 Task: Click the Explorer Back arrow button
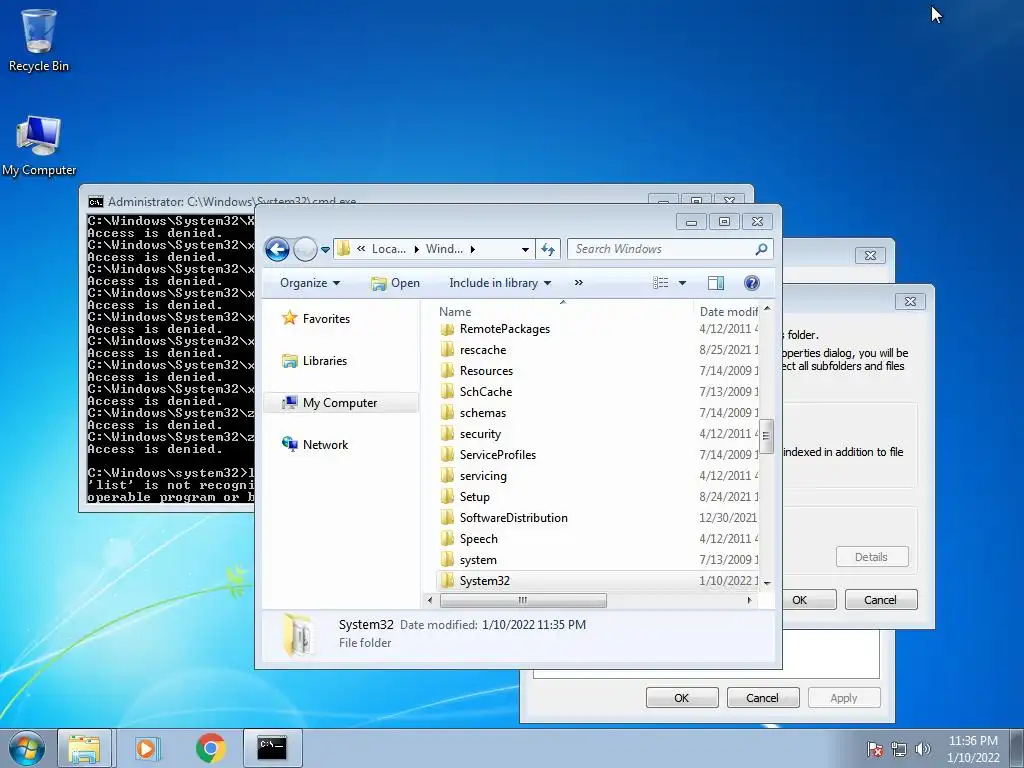[277, 249]
